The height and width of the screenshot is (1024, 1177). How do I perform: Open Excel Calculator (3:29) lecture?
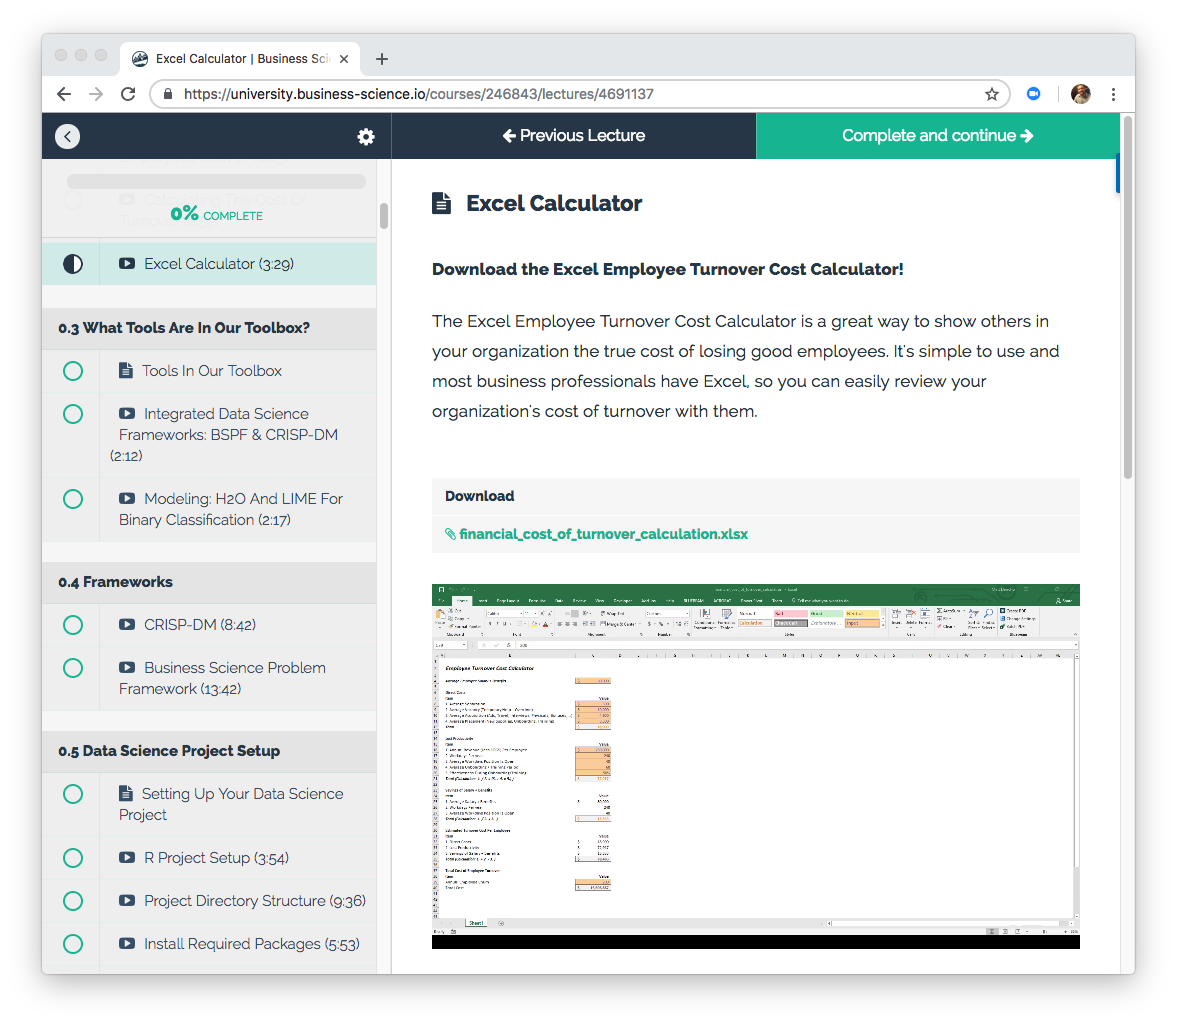[x=218, y=264]
